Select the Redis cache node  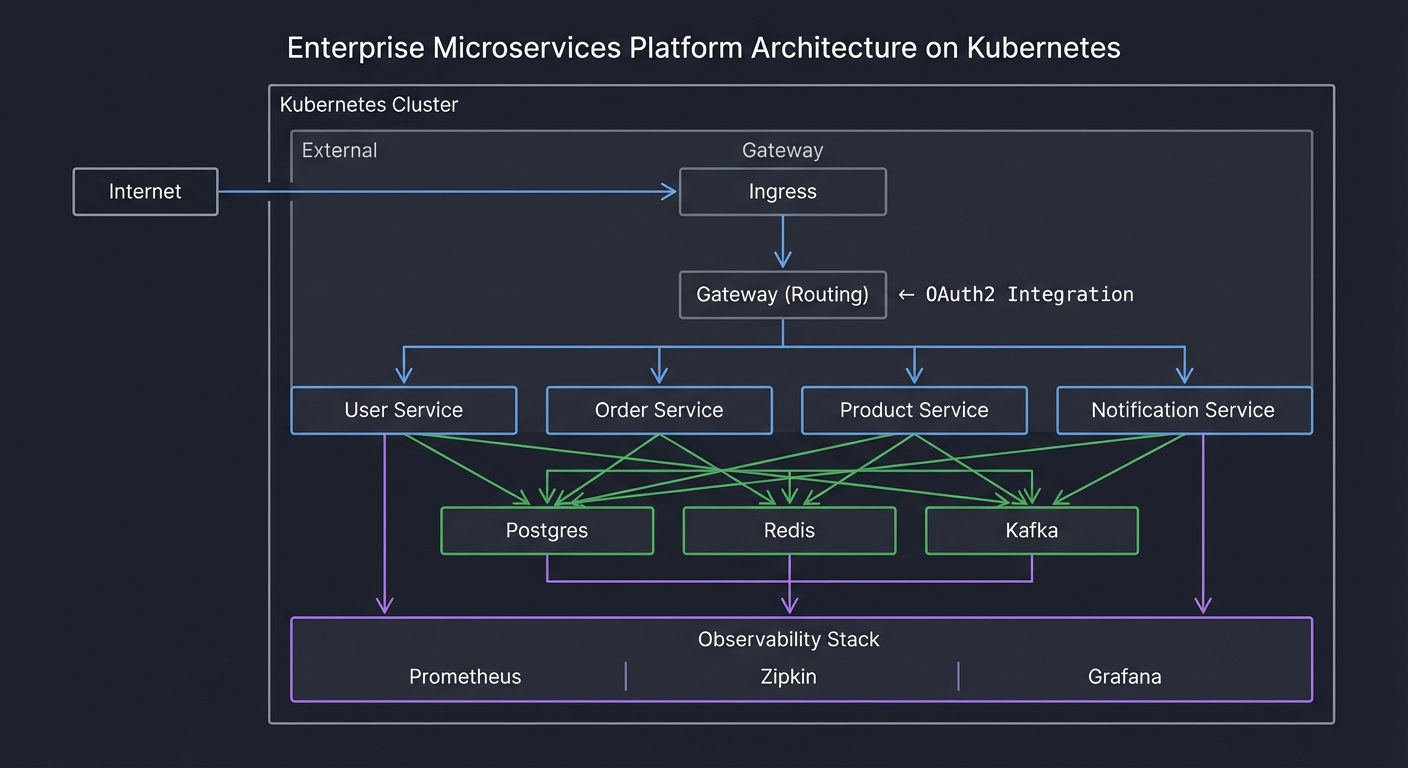tap(789, 530)
